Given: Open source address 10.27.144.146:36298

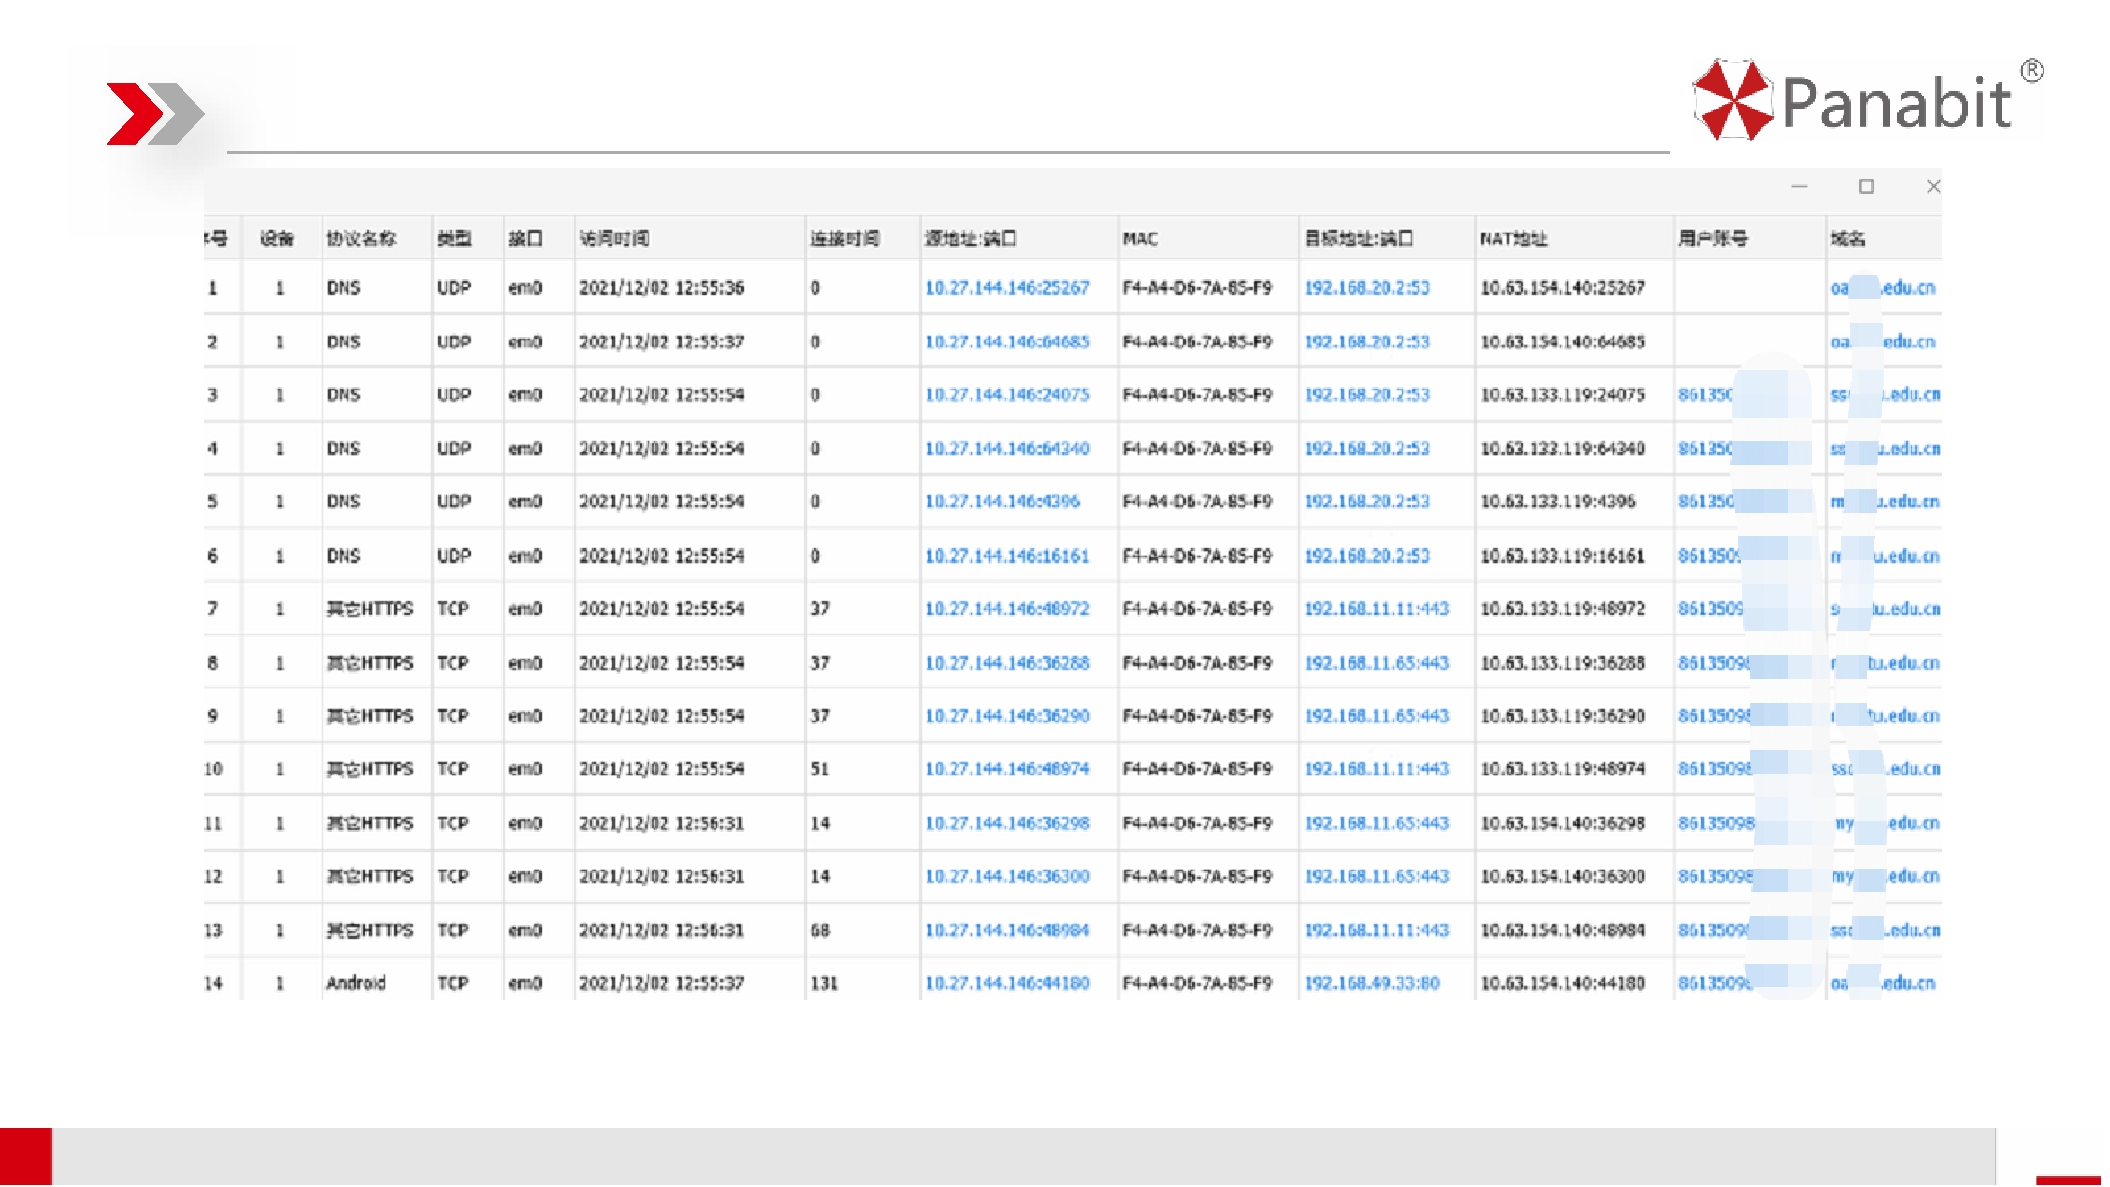Looking at the screenshot, I should click(x=1007, y=824).
